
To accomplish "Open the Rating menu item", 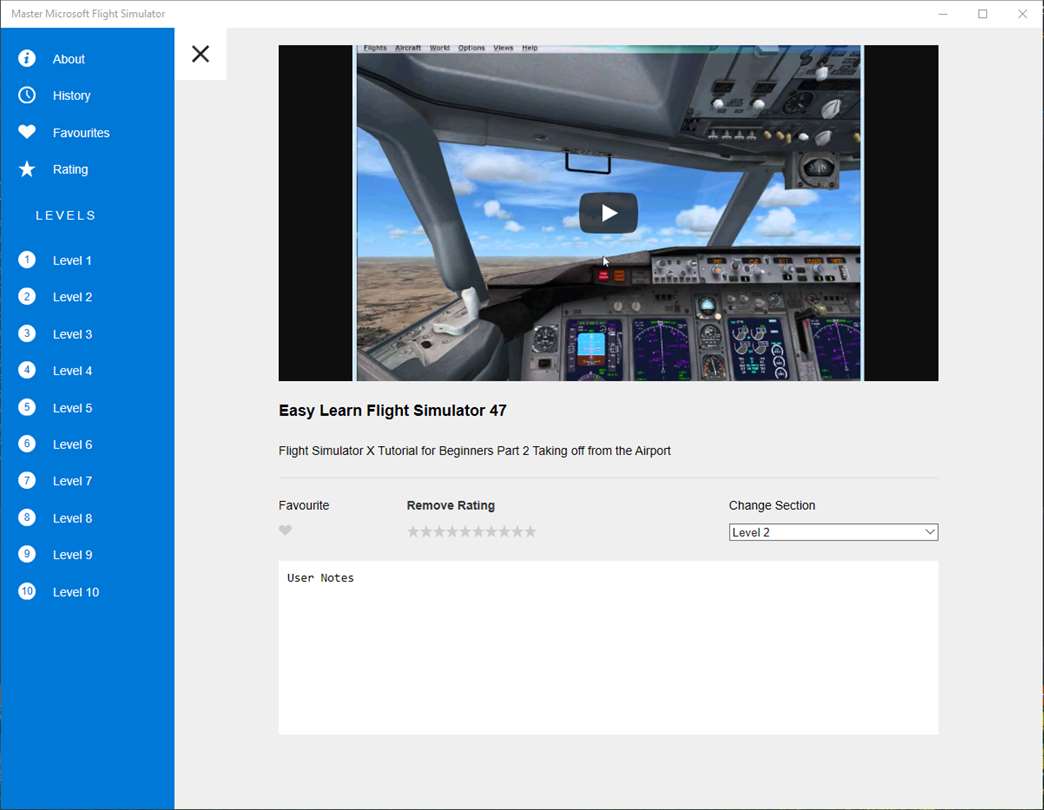I will [70, 169].
